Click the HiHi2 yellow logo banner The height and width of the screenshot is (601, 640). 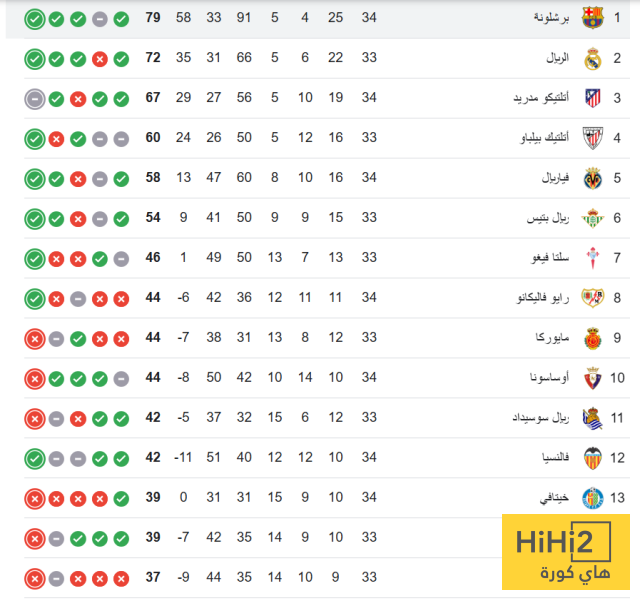pyautogui.click(x=566, y=552)
